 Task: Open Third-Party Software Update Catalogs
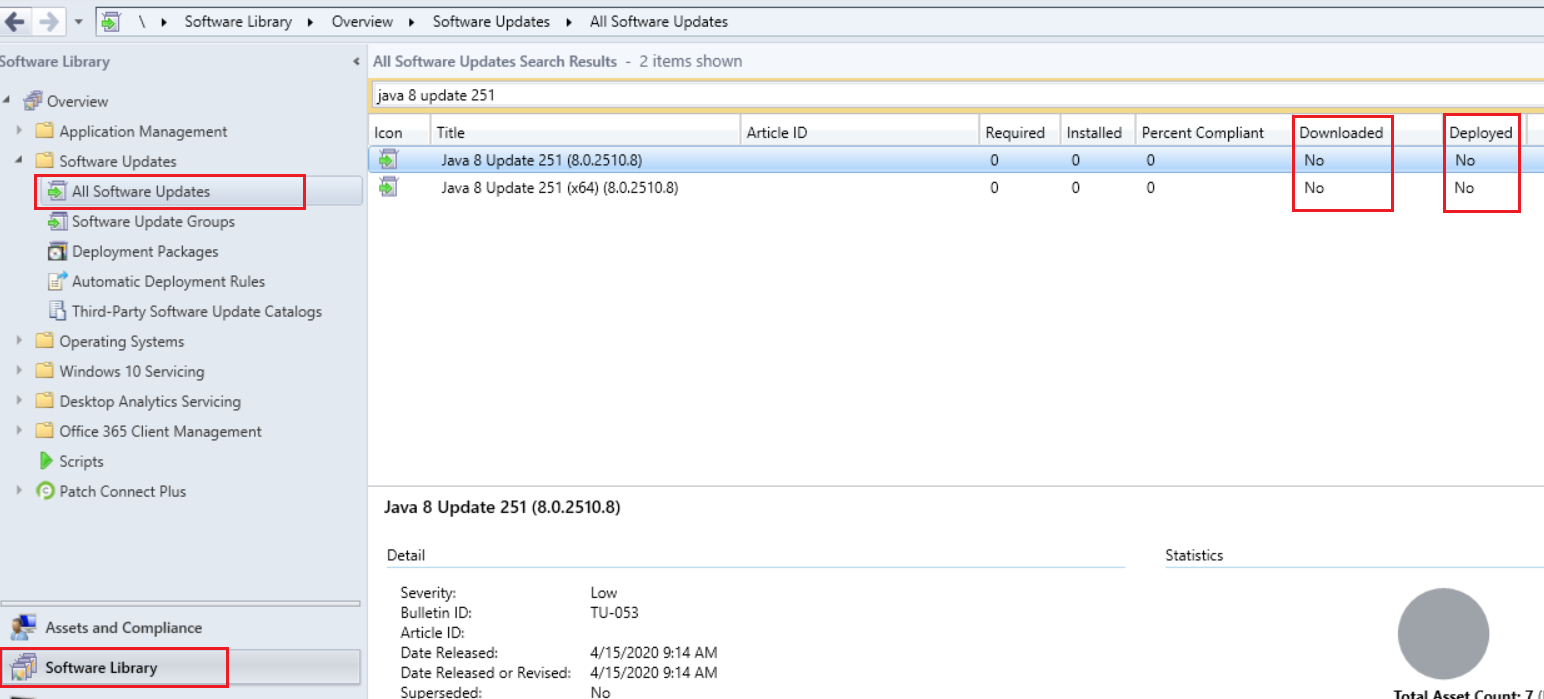click(x=197, y=311)
